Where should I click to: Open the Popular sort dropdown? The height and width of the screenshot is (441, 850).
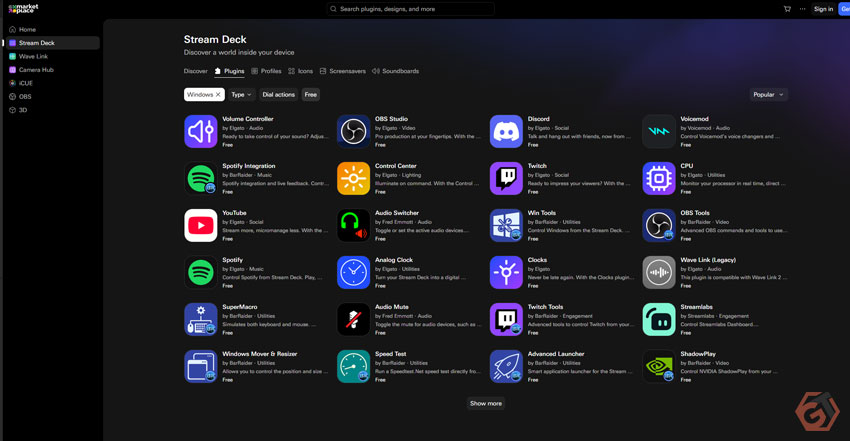[x=768, y=94]
